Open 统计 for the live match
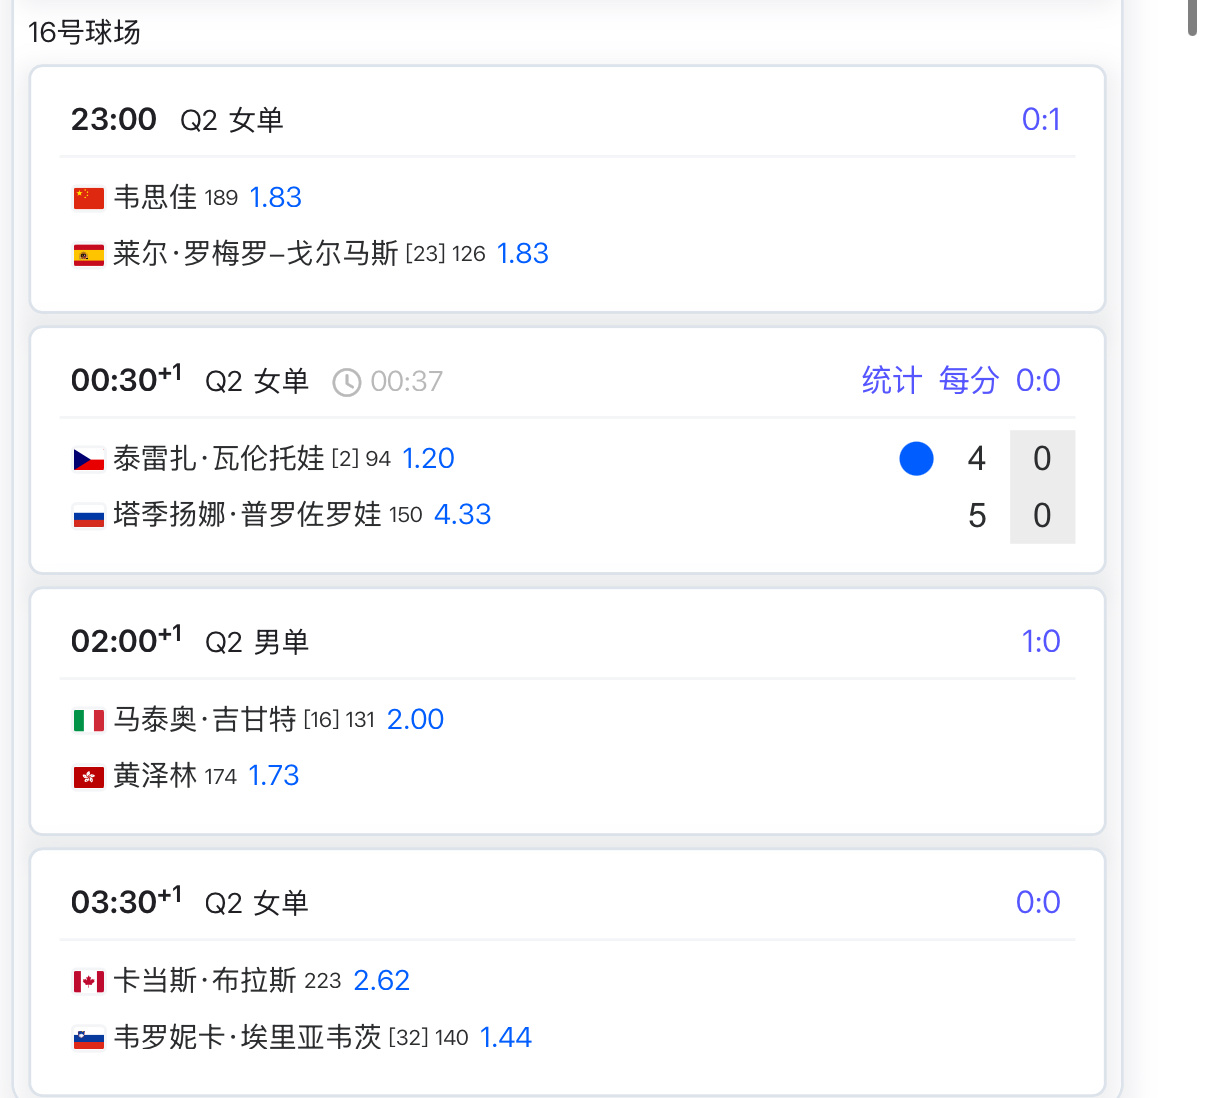1206x1098 pixels. (891, 380)
